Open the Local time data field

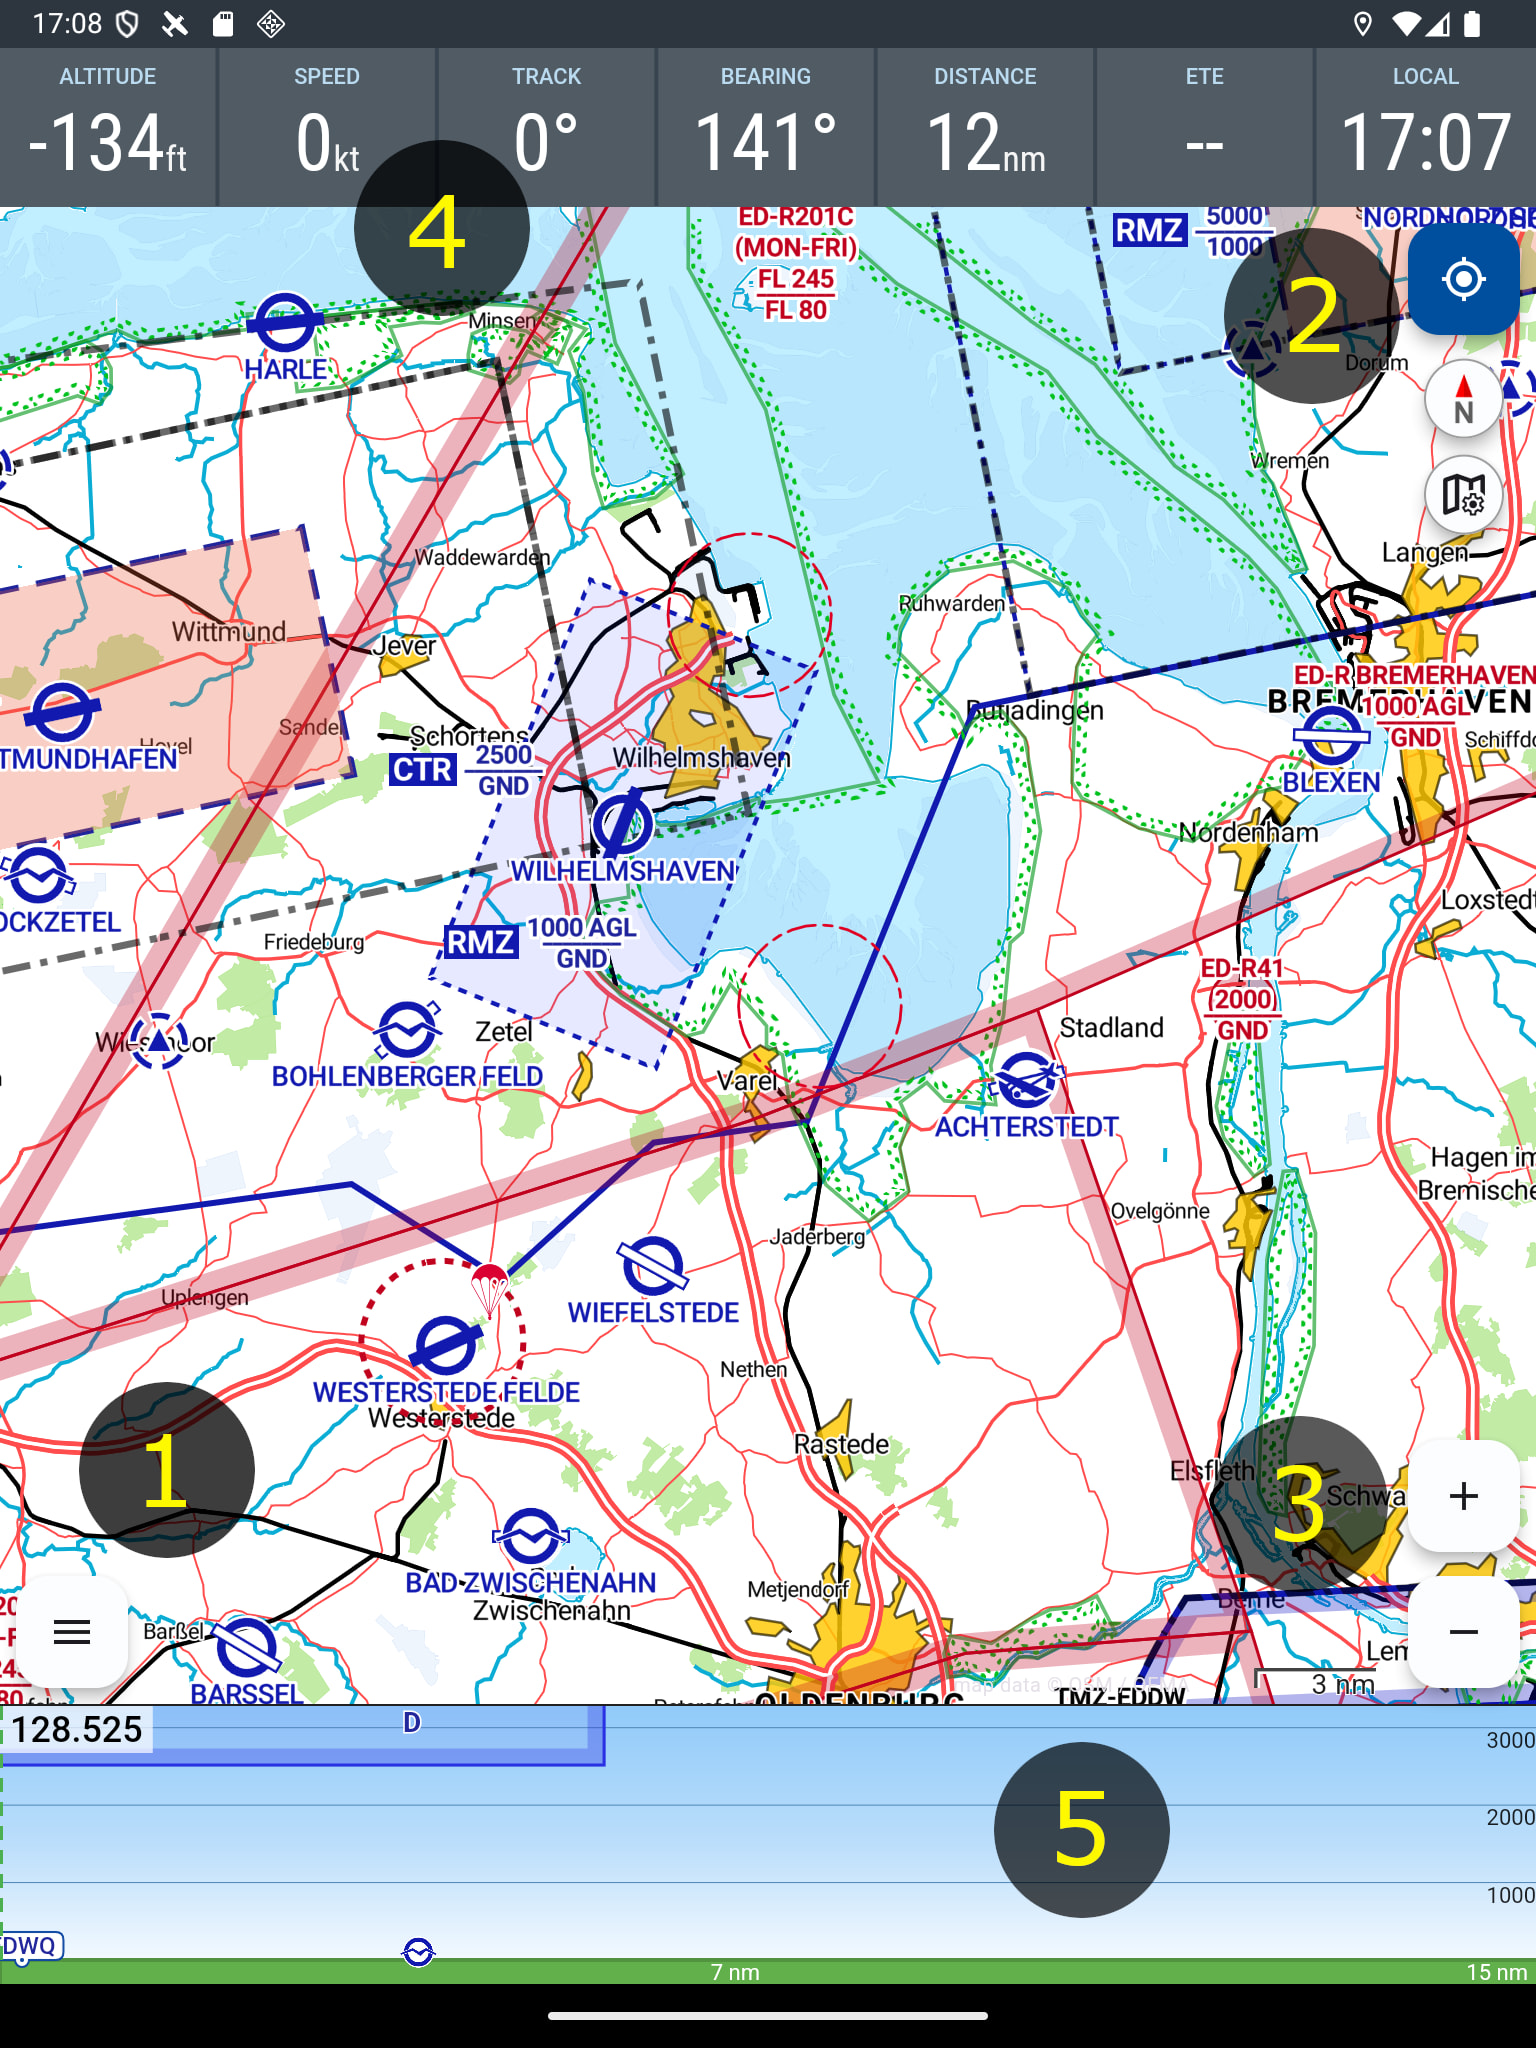[1425, 127]
